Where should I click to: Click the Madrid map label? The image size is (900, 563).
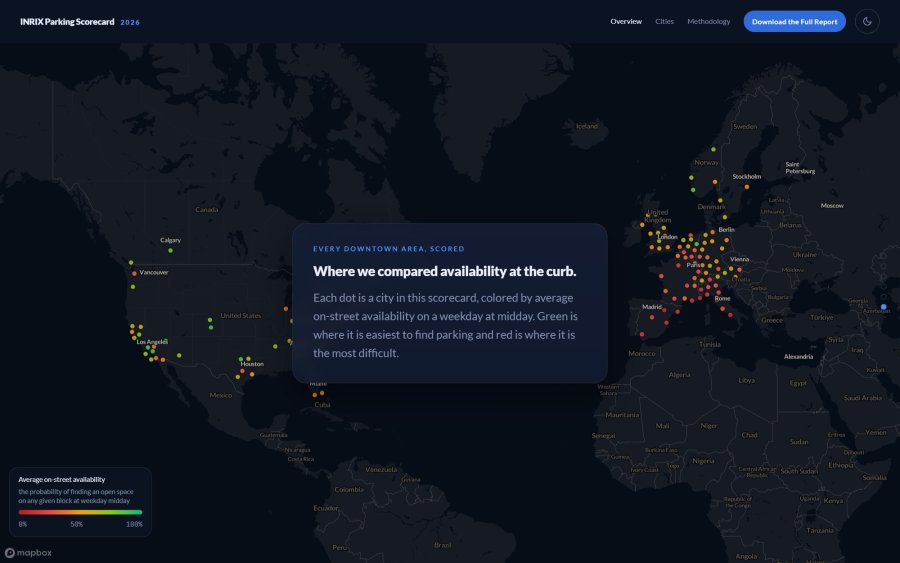pyautogui.click(x=652, y=307)
